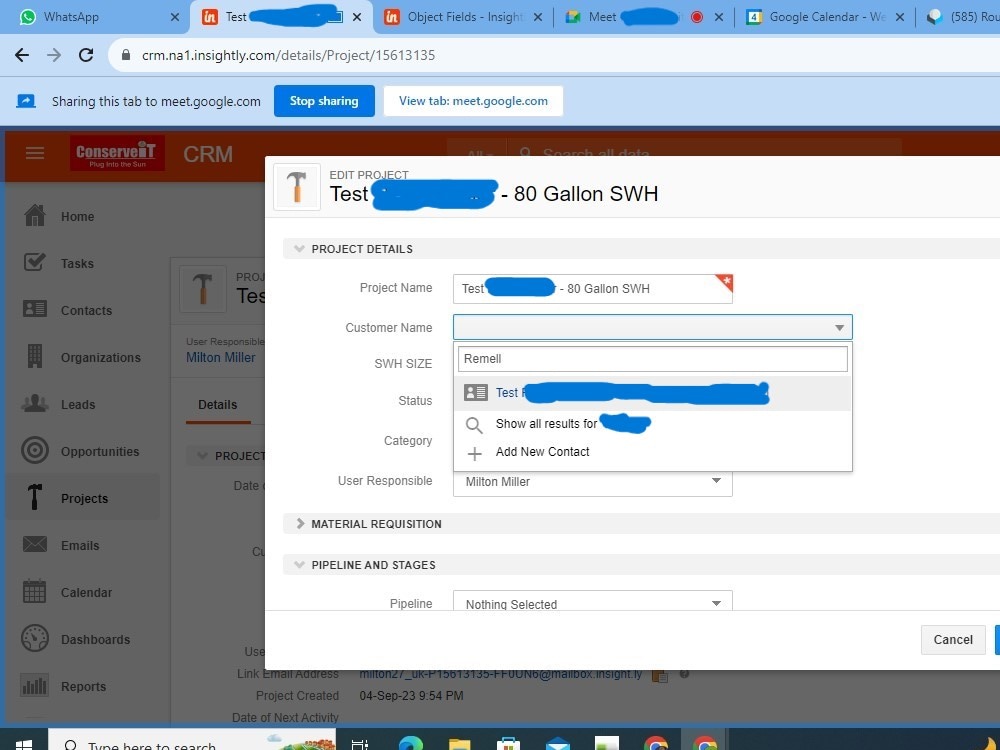Open the Pipeline dropdown
Viewport: 1000px width, 750px height.
592,603
